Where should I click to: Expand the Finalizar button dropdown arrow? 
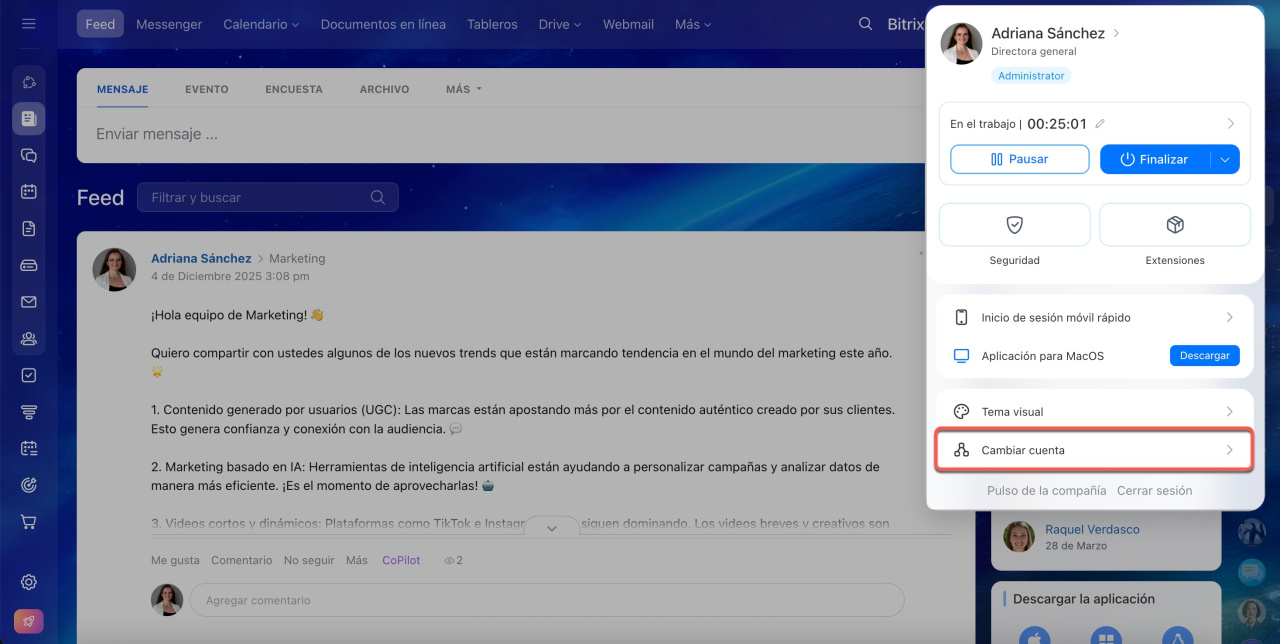1225,159
